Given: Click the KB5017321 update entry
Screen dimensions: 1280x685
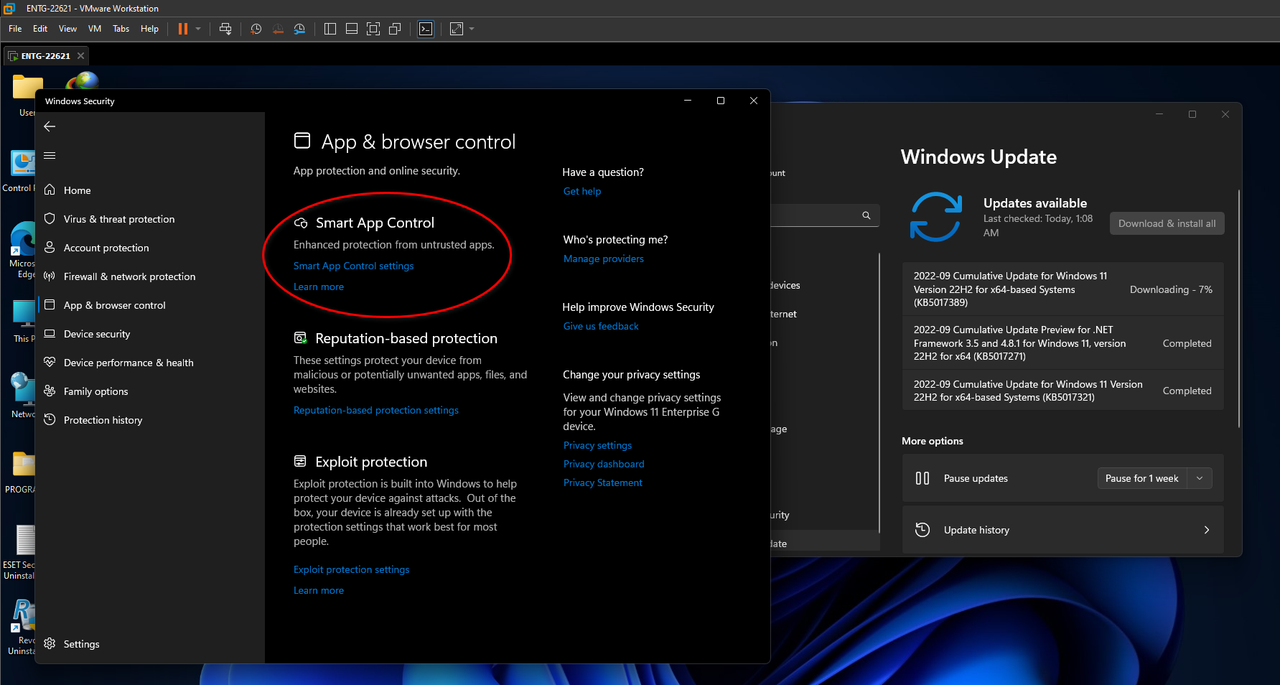Looking at the screenshot, I should pyautogui.click(x=1063, y=391).
